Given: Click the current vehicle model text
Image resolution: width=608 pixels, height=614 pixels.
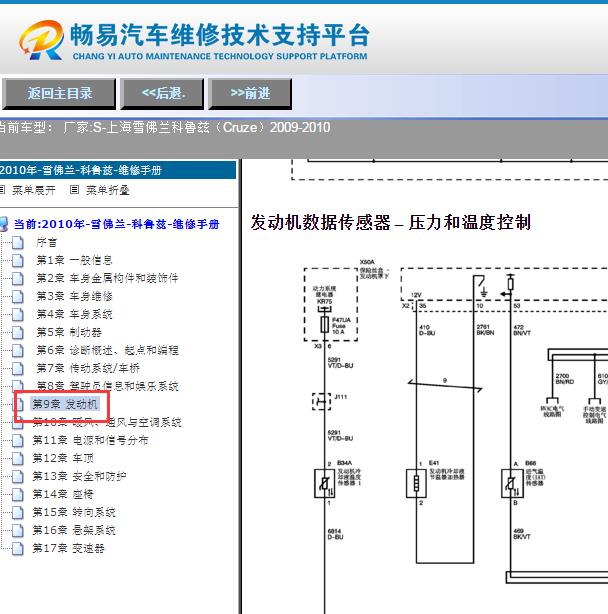Looking at the screenshot, I should [164, 128].
